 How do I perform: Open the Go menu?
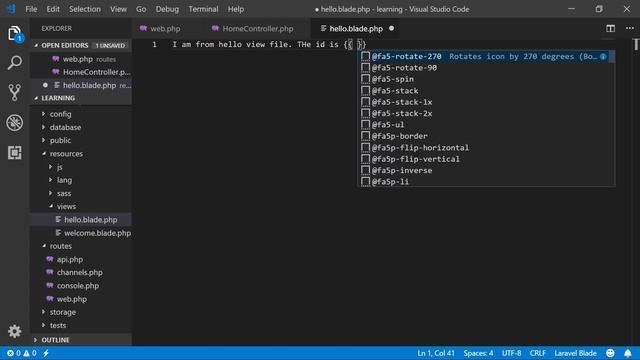[x=141, y=9]
